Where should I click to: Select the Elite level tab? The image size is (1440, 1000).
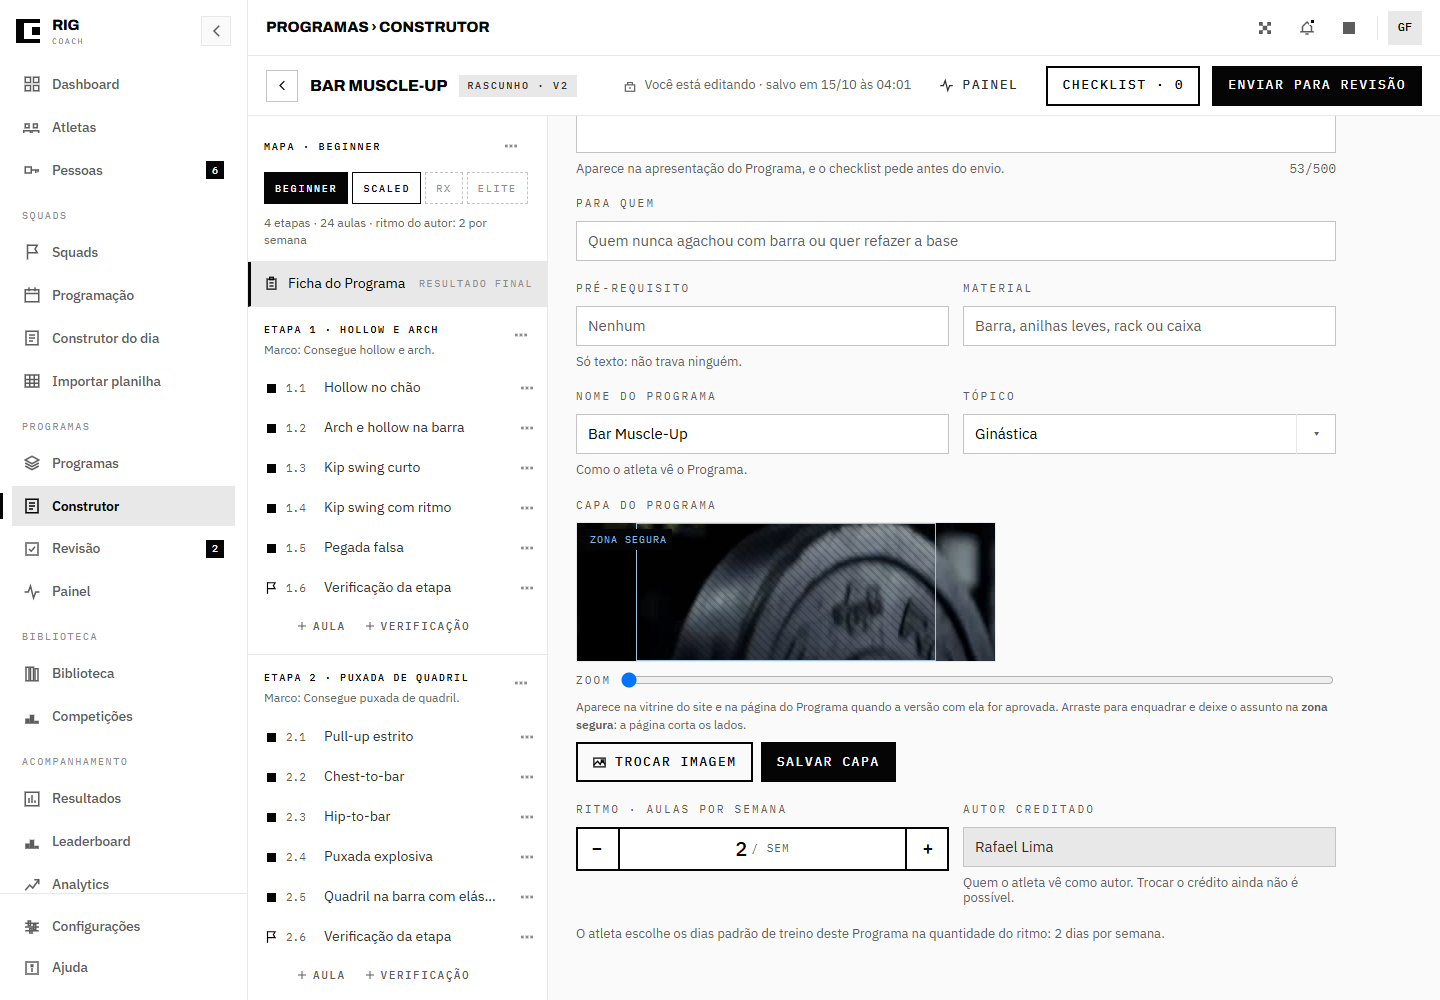point(497,188)
